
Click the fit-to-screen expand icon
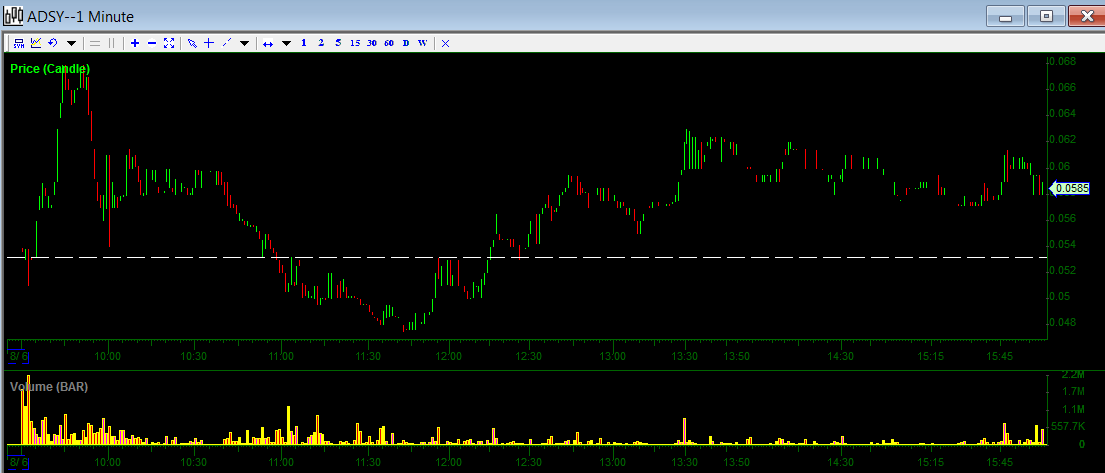168,43
